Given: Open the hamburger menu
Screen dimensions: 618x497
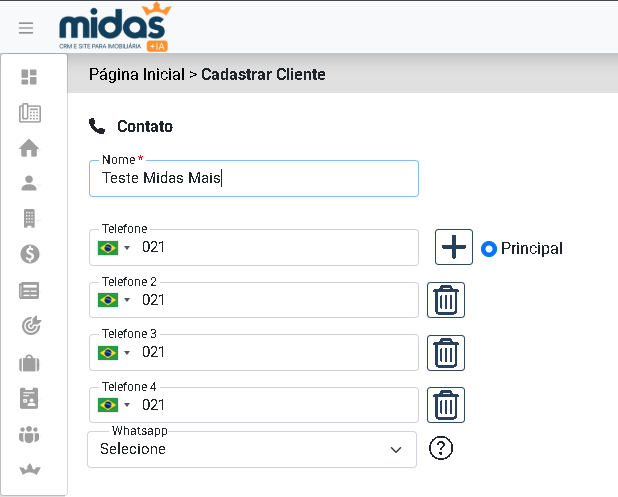Looking at the screenshot, I should point(26,28).
